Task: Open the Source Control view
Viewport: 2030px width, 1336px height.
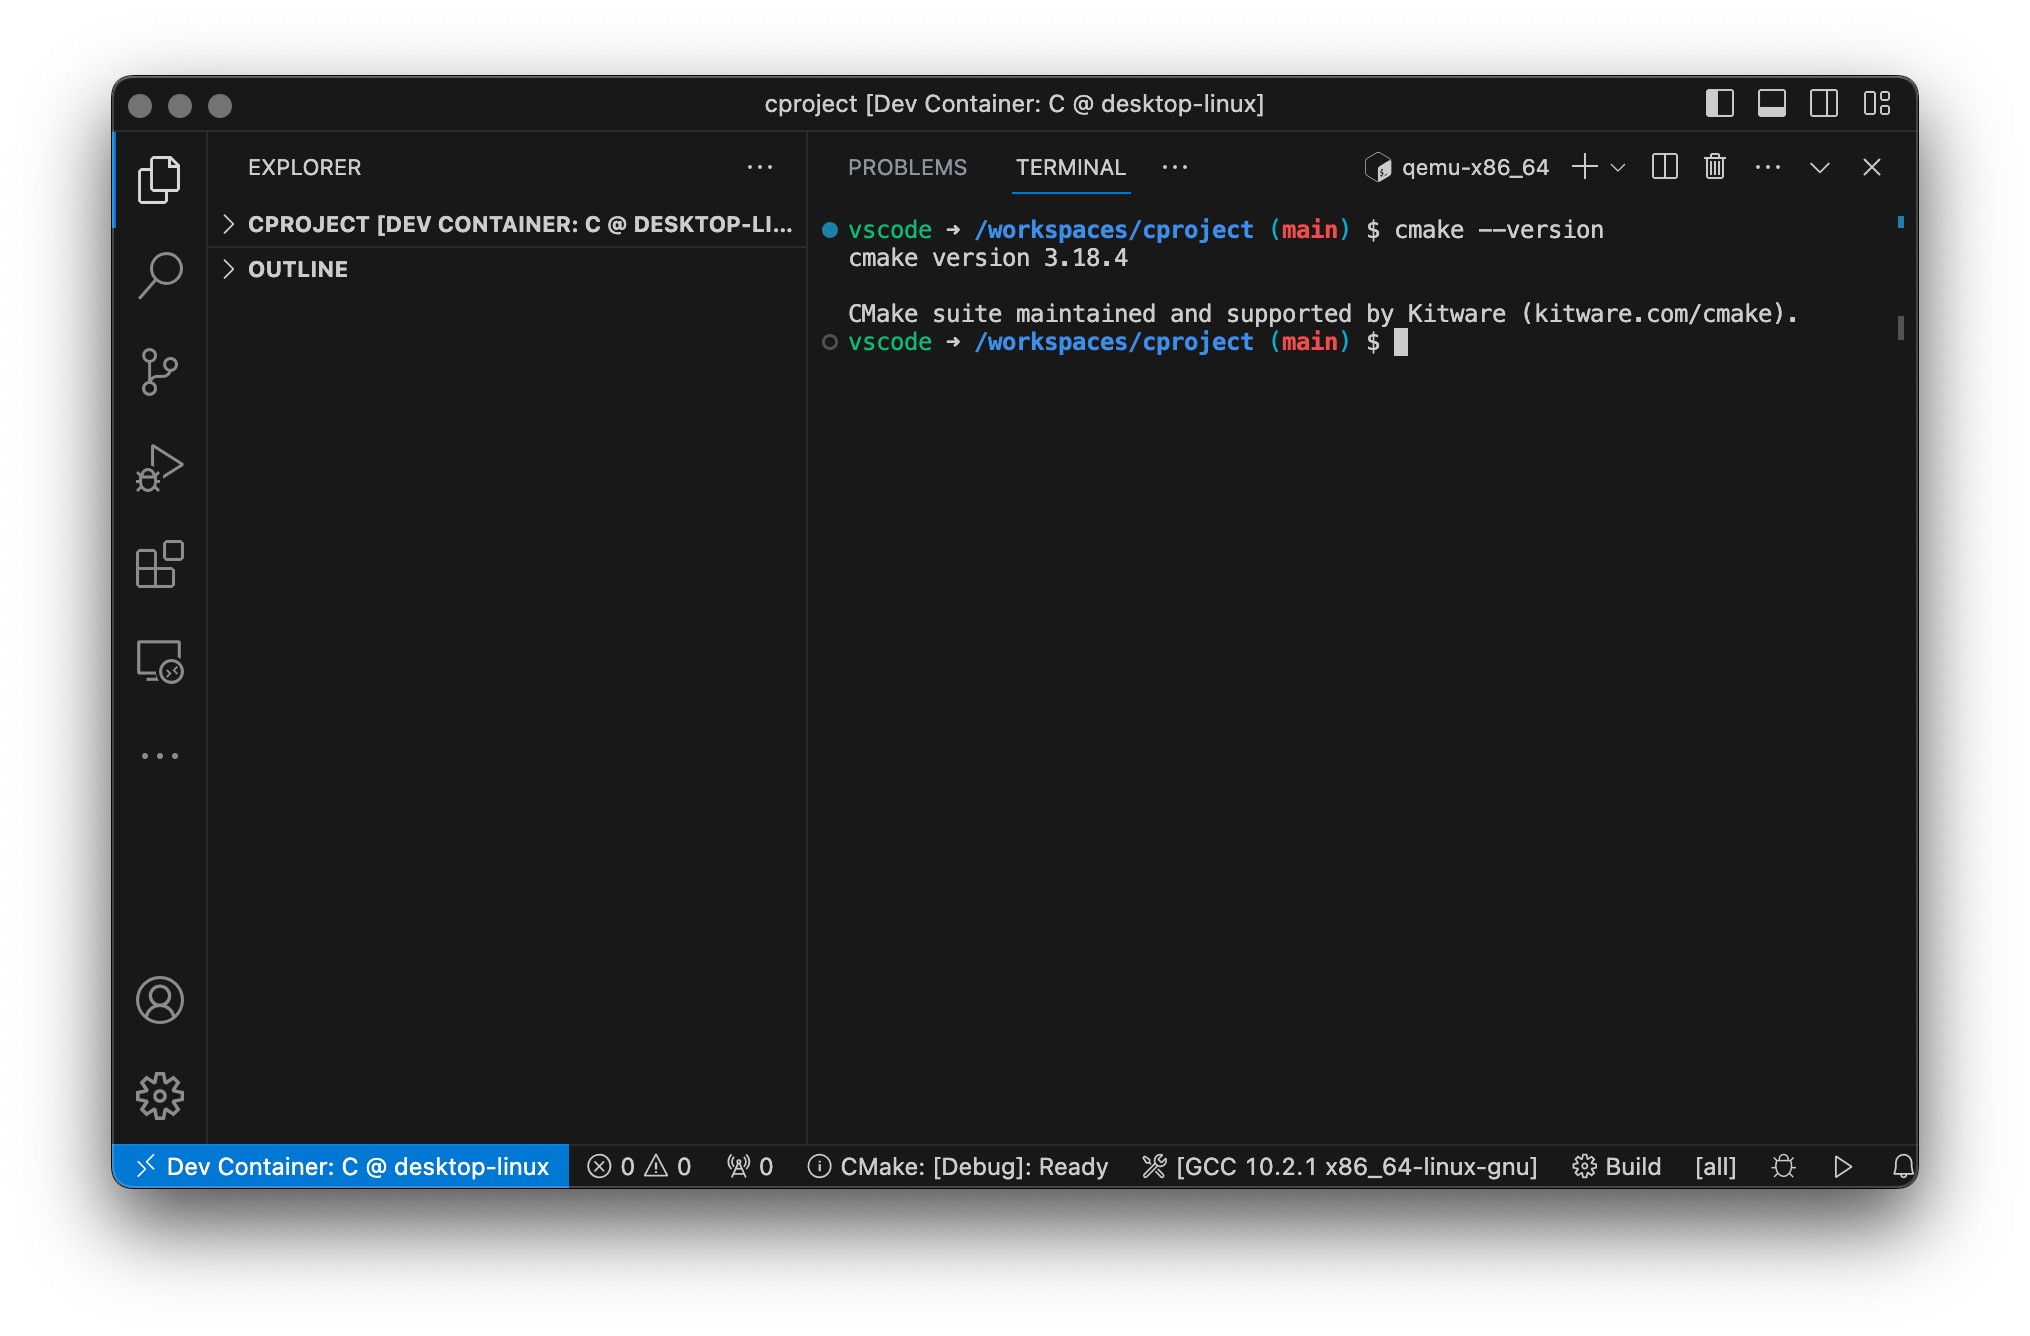Action: pos(160,371)
